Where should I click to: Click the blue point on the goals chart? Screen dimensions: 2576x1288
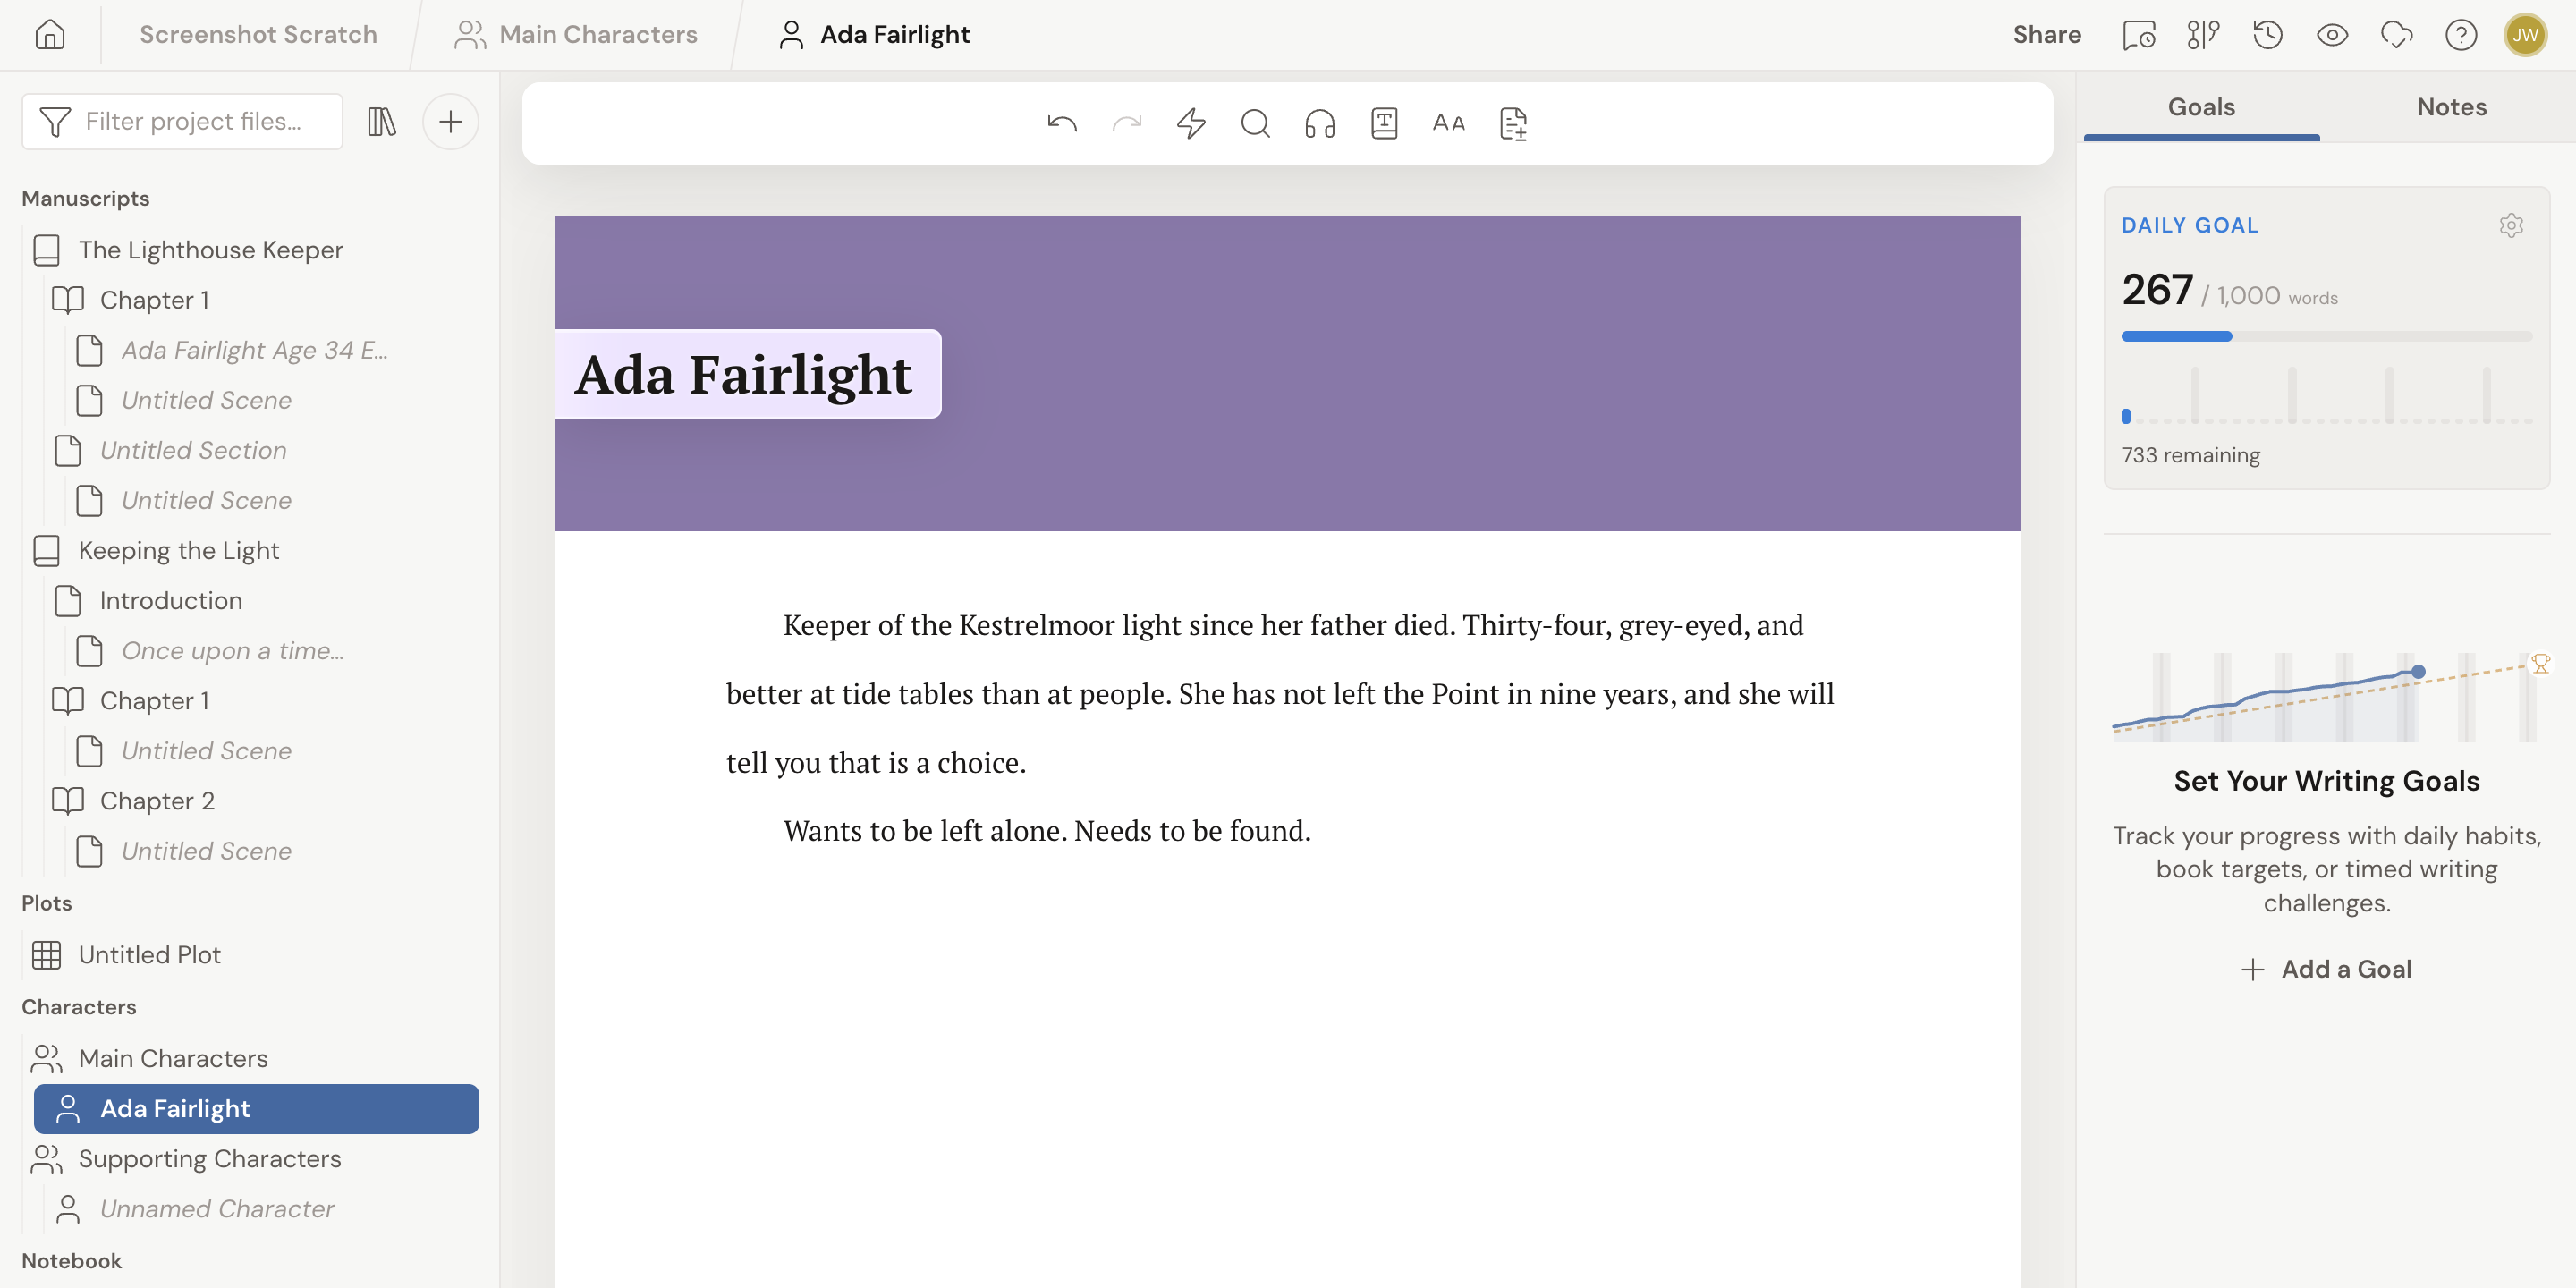pos(2418,672)
